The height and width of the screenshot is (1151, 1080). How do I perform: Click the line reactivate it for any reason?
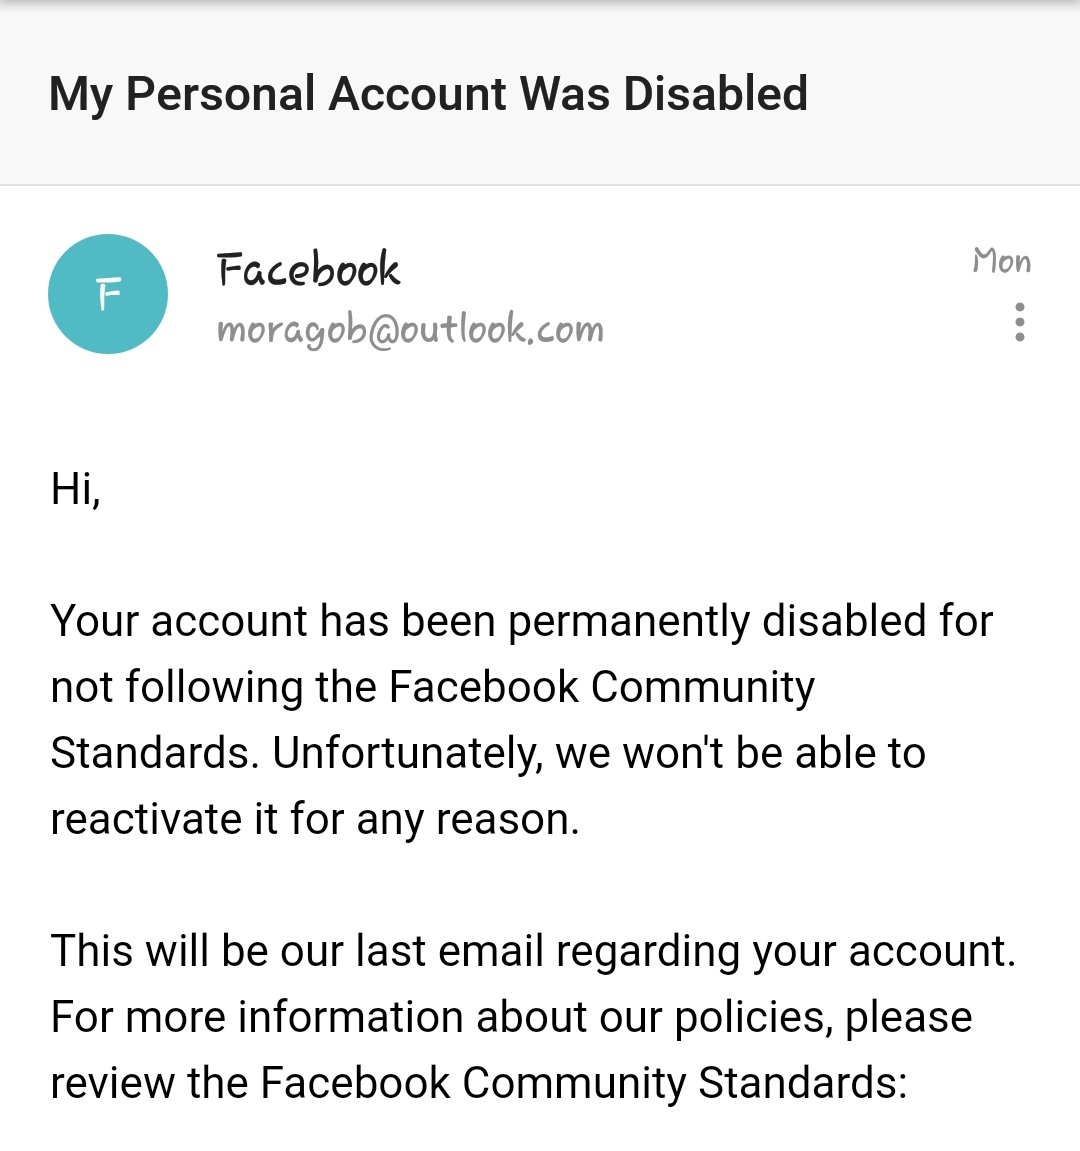(x=315, y=819)
